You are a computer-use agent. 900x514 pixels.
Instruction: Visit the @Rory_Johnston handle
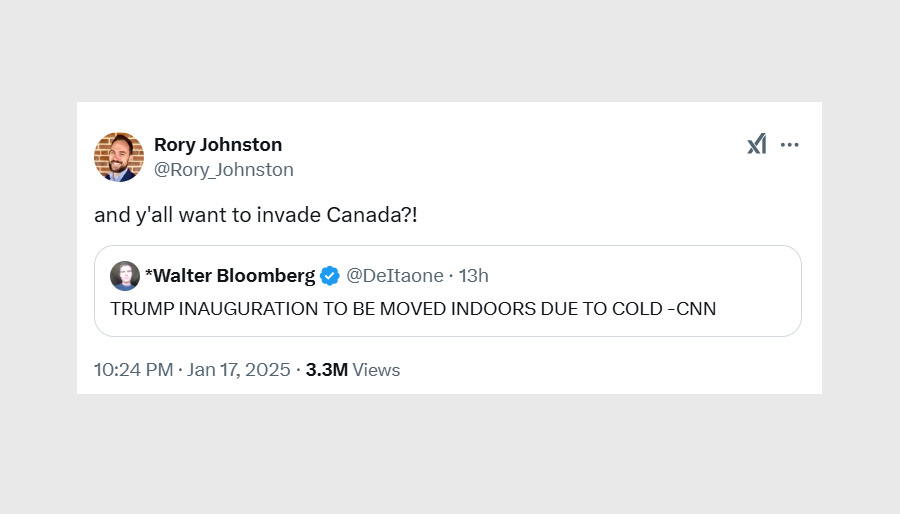(x=224, y=170)
